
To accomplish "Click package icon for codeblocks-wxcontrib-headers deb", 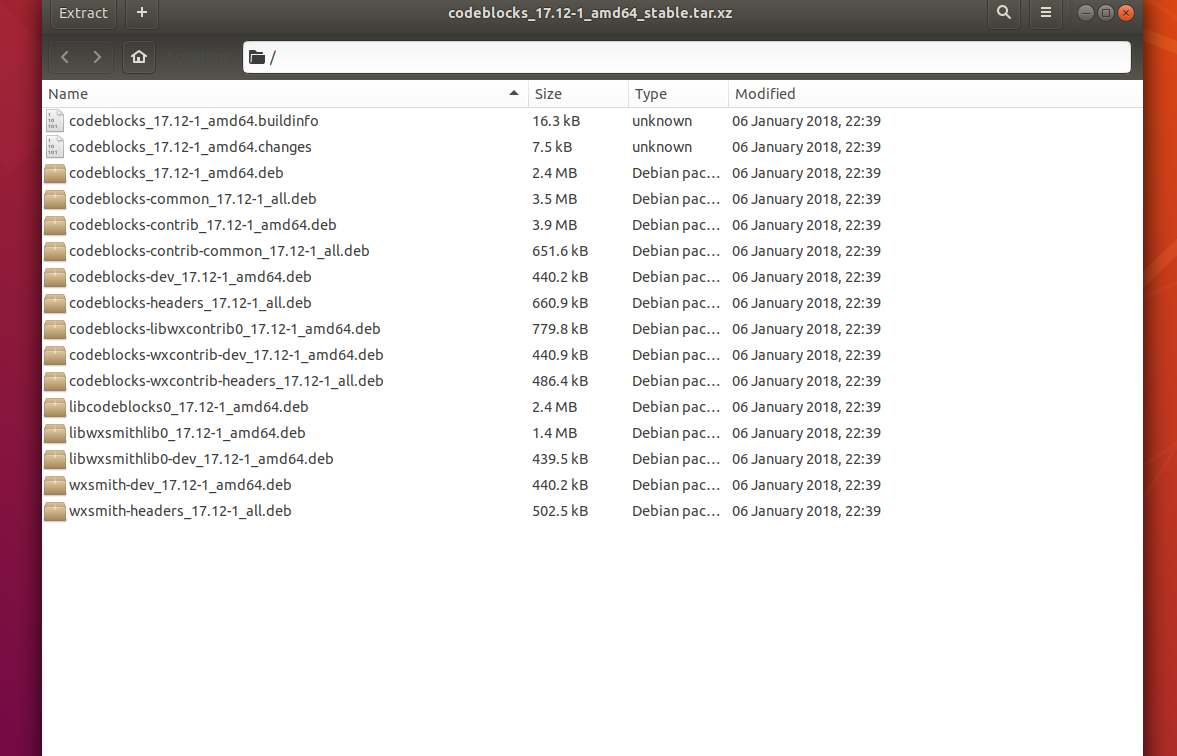I will tap(55, 381).
